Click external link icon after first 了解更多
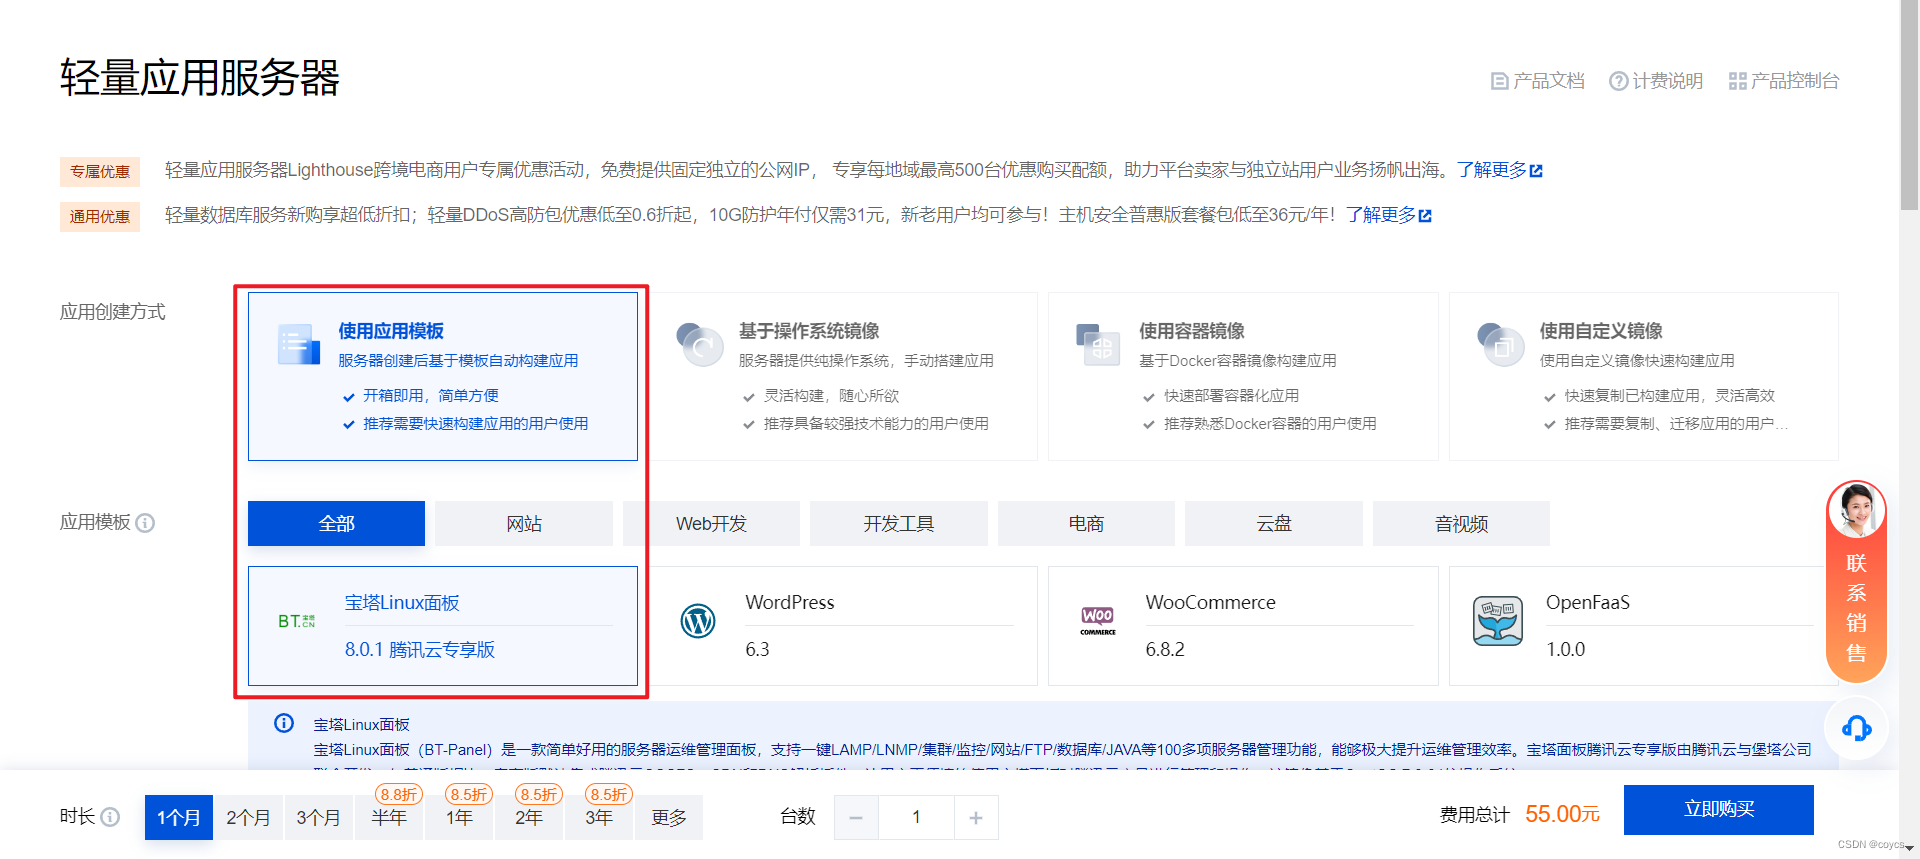 (x=1536, y=171)
